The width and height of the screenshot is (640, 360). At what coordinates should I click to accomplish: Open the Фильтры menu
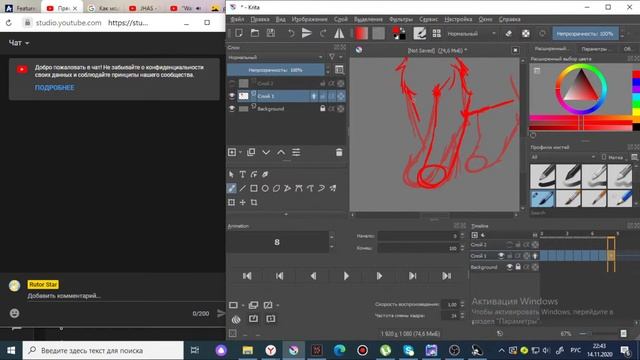coord(401,19)
